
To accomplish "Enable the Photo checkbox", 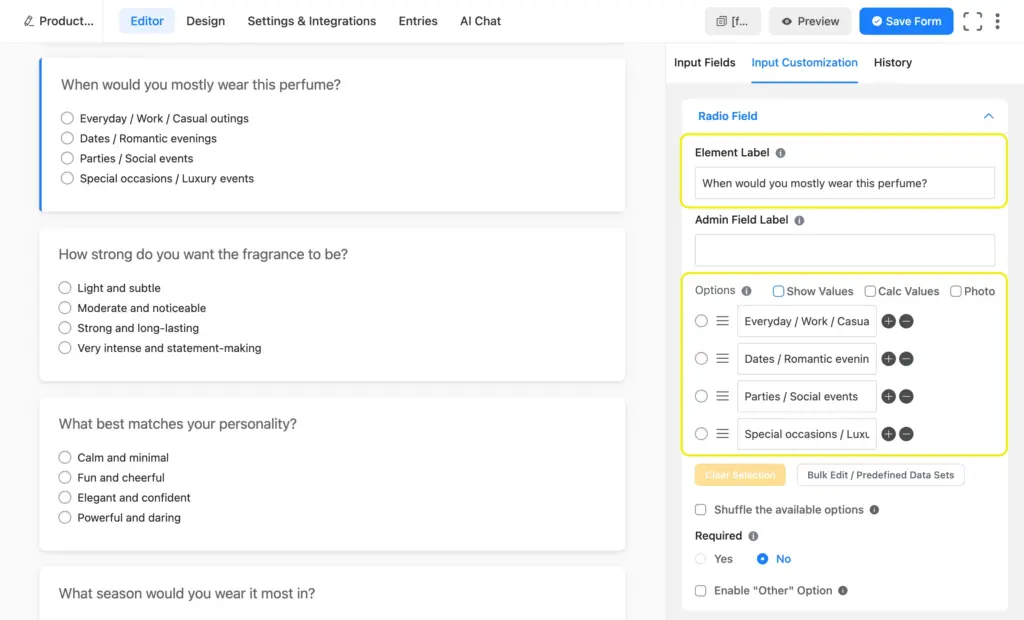I will pos(955,291).
